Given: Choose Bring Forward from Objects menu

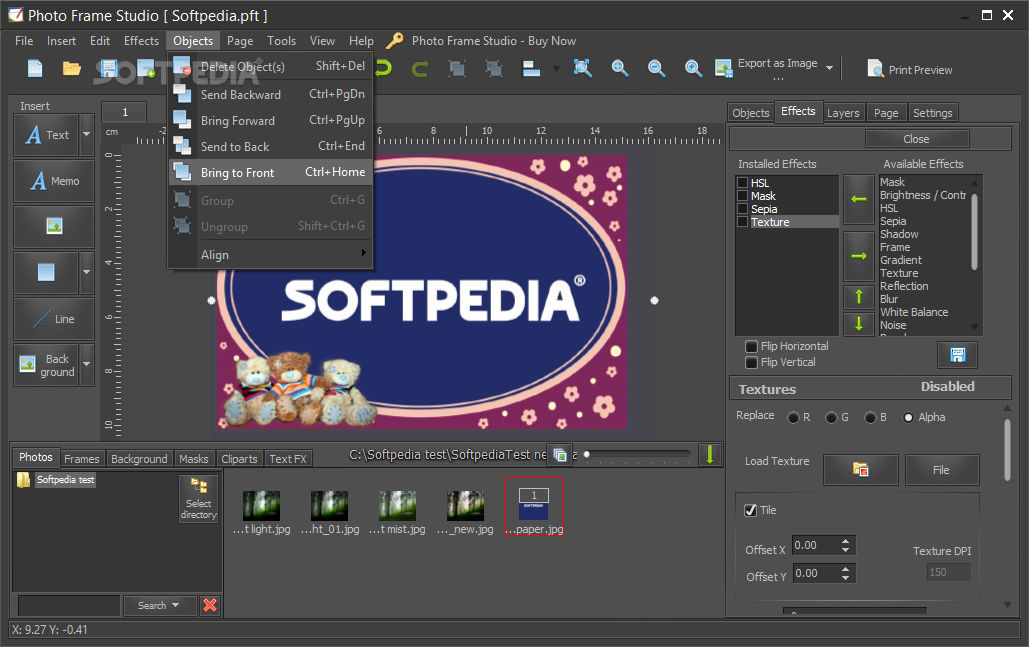Looking at the screenshot, I should pos(270,121).
